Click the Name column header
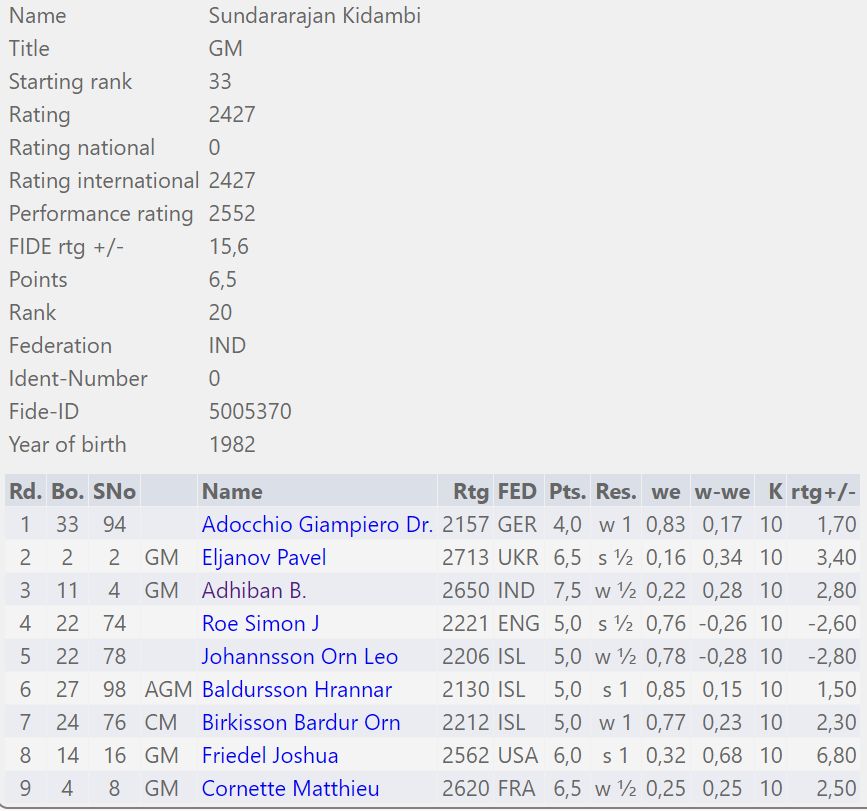 232,491
